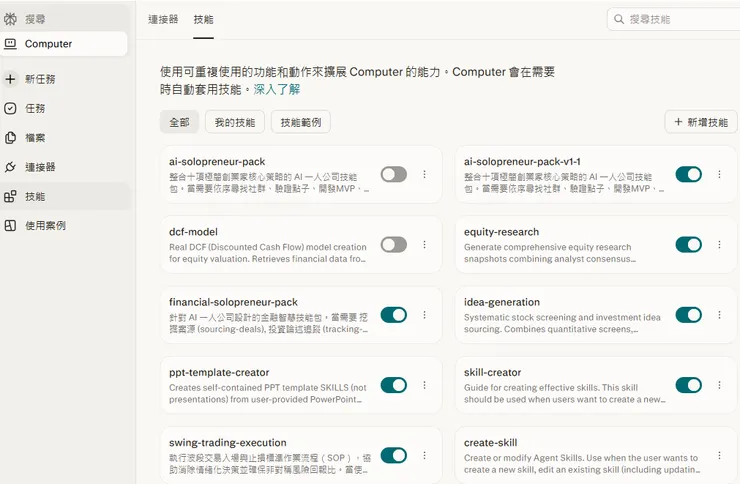This screenshot has width=740, height=484.
Task: Click the magnifier icon in 搜尋技能 box
Action: [x=619, y=19]
